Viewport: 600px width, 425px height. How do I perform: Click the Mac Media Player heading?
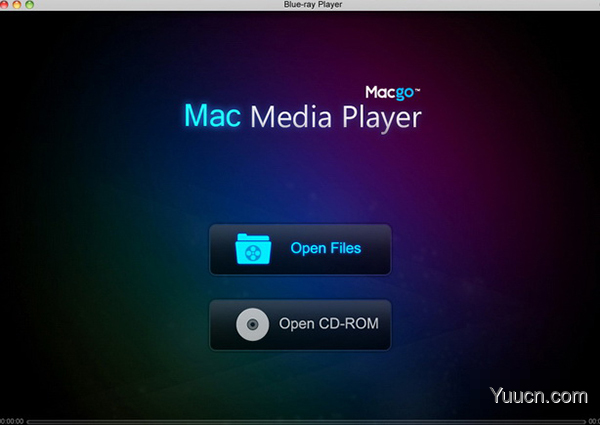(303, 117)
